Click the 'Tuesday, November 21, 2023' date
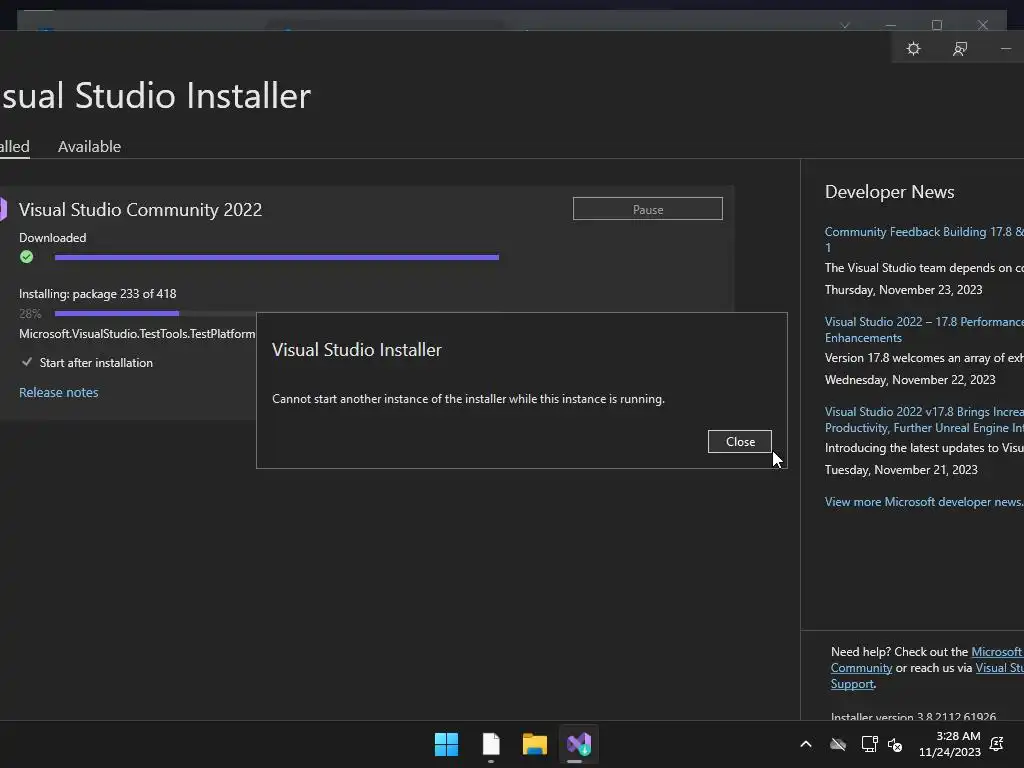Screen dimensions: 1024x768 pos(901,470)
